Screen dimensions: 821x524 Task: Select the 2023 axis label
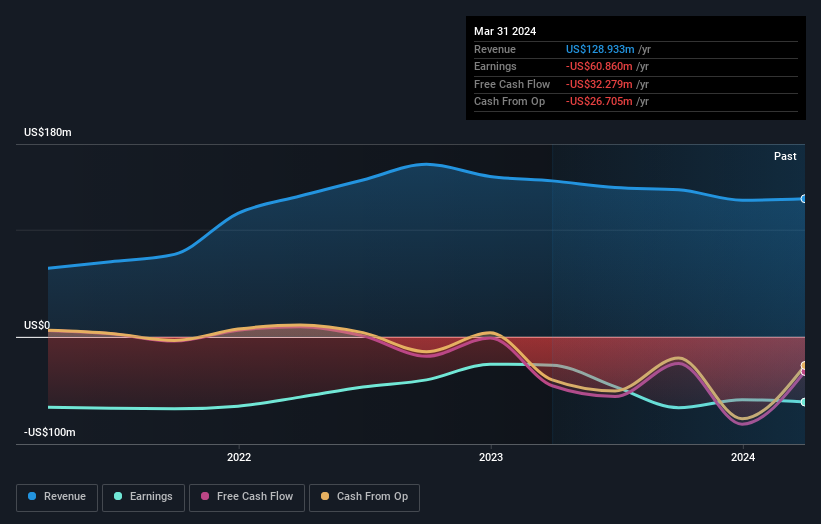(x=491, y=457)
